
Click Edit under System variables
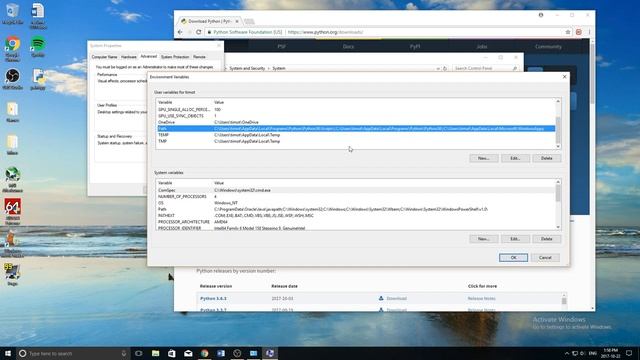click(x=515, y=239)
